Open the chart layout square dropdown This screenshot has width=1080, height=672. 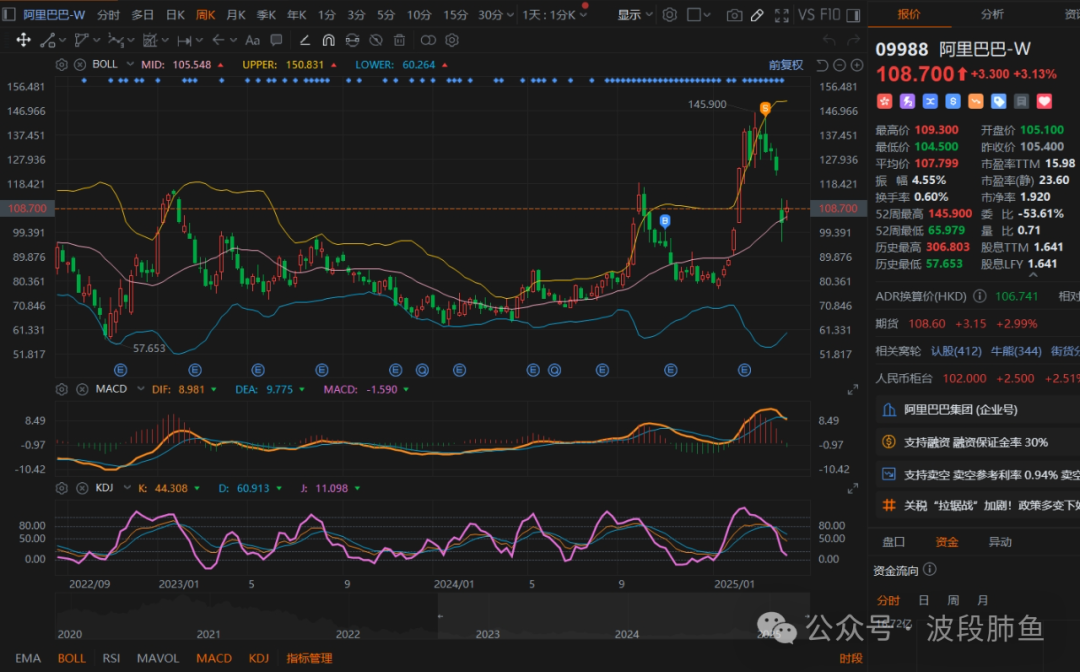(x=698, y=14)
